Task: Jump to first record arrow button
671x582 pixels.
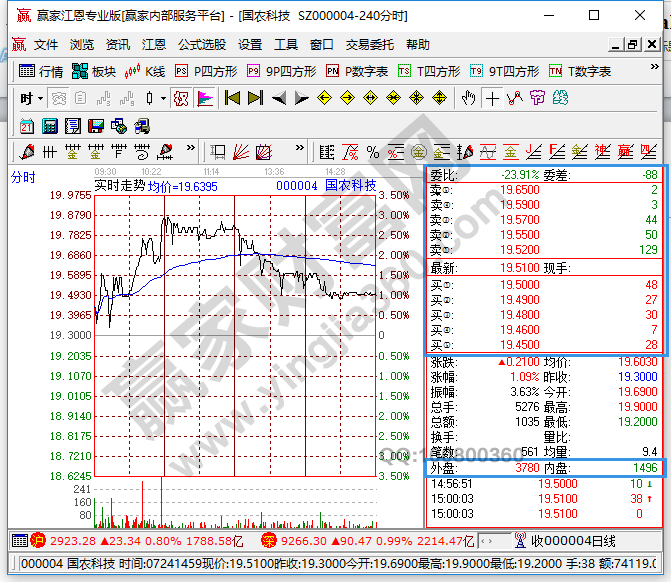Action: pyautogui.click(x=232, y=98)
